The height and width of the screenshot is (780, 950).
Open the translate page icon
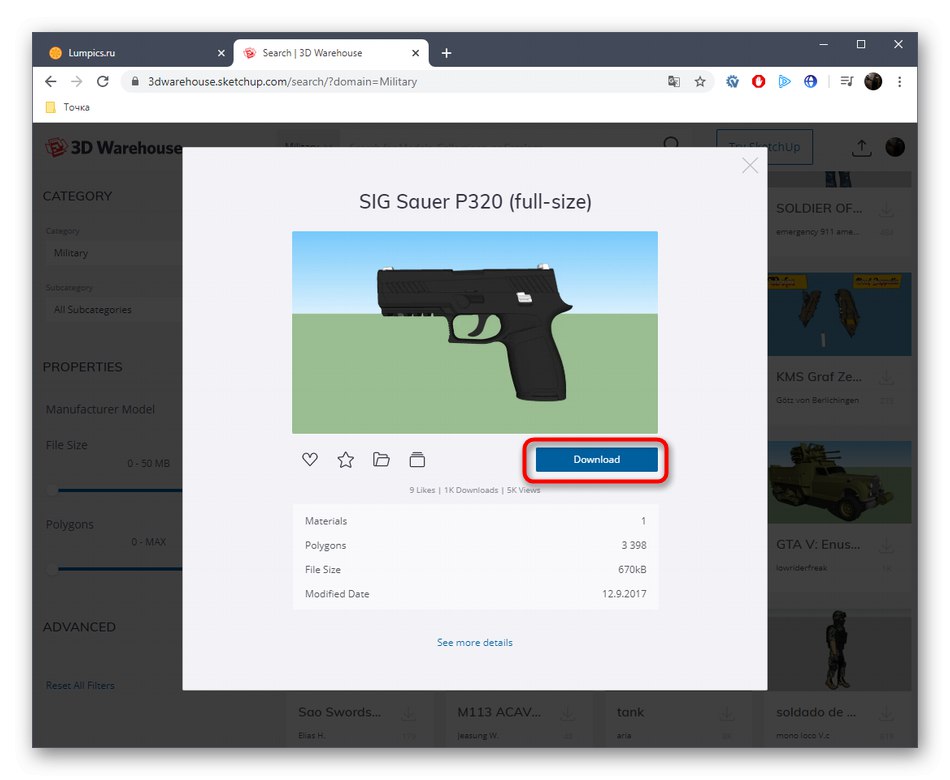pos(674,81)
